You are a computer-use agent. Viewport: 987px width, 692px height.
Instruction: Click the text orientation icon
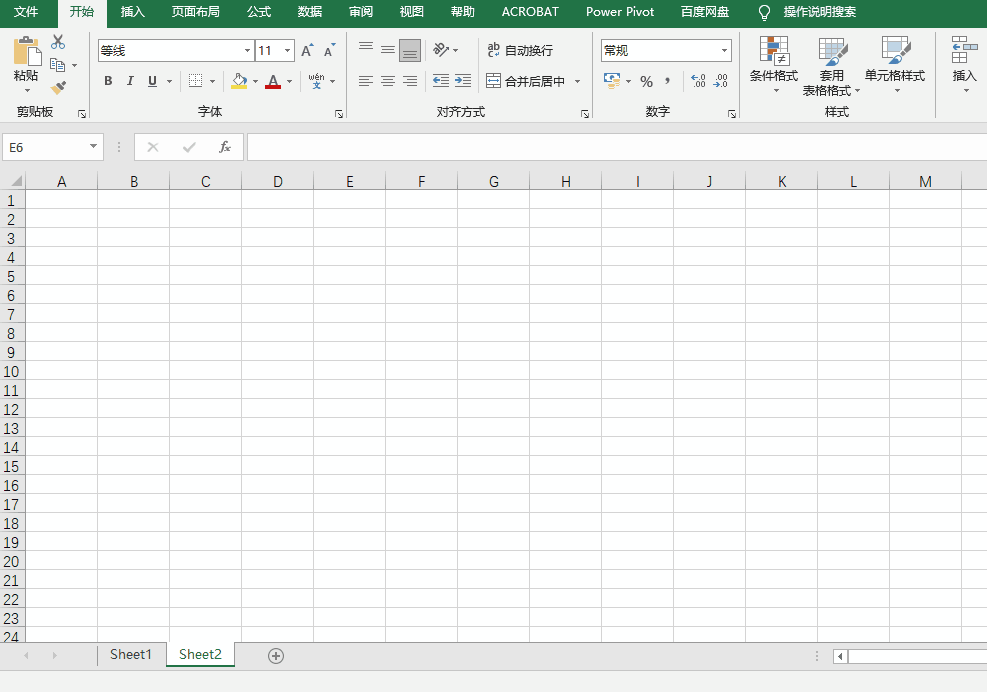pos(441,50)
